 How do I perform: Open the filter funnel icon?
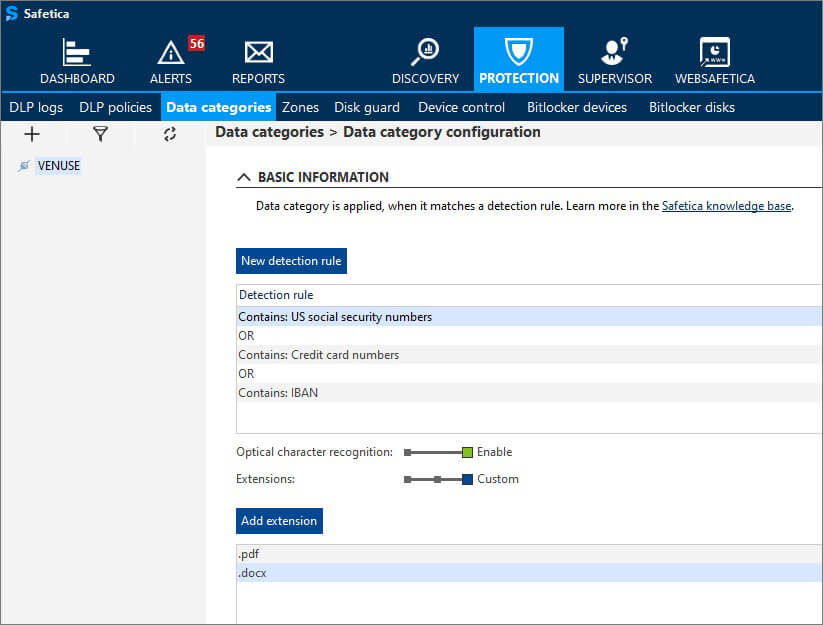[100, 134]
